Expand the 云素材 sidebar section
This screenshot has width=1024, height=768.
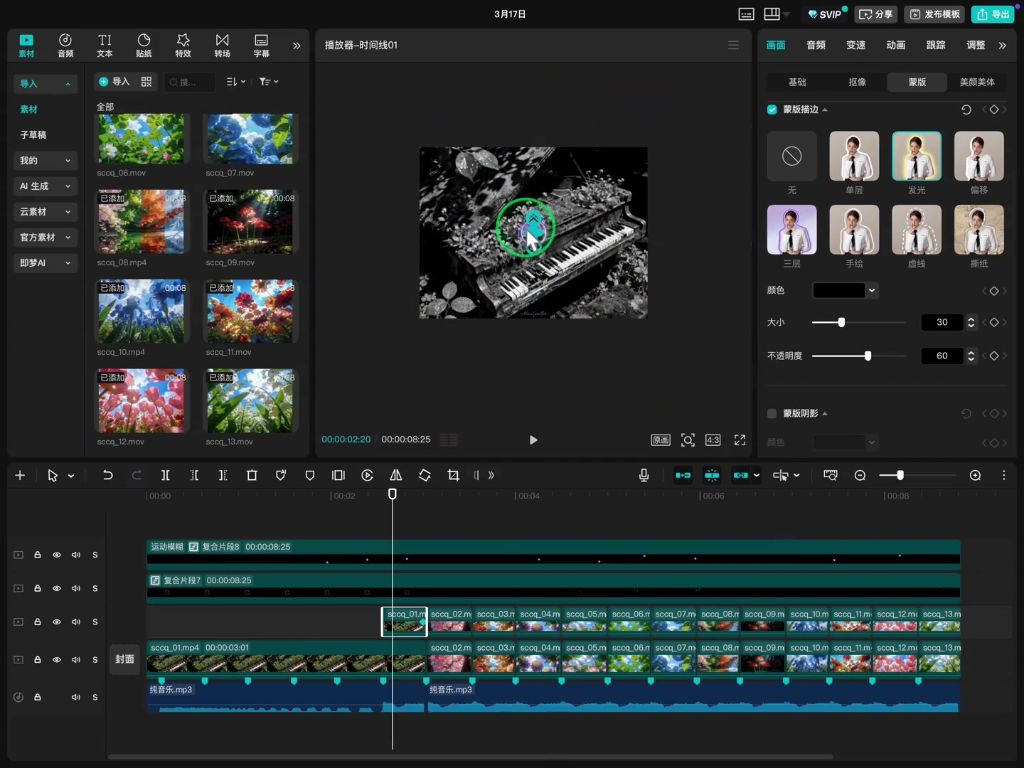[x=45, y=212]
